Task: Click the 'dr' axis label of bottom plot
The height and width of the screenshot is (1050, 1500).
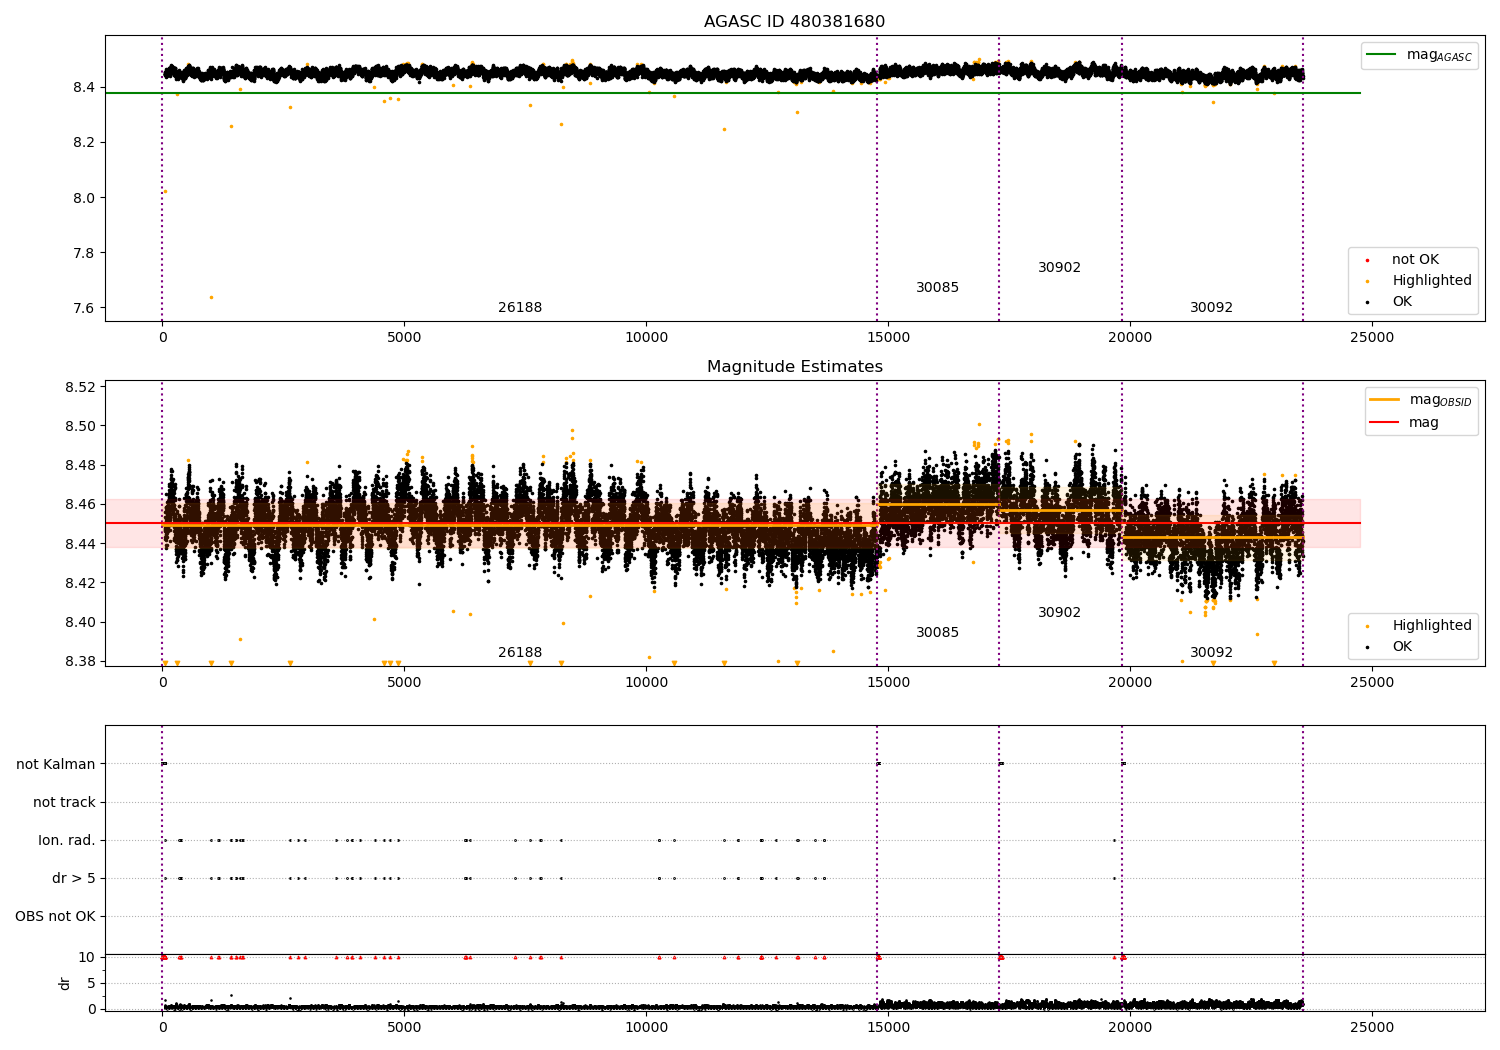Action: tap(65, 983)
